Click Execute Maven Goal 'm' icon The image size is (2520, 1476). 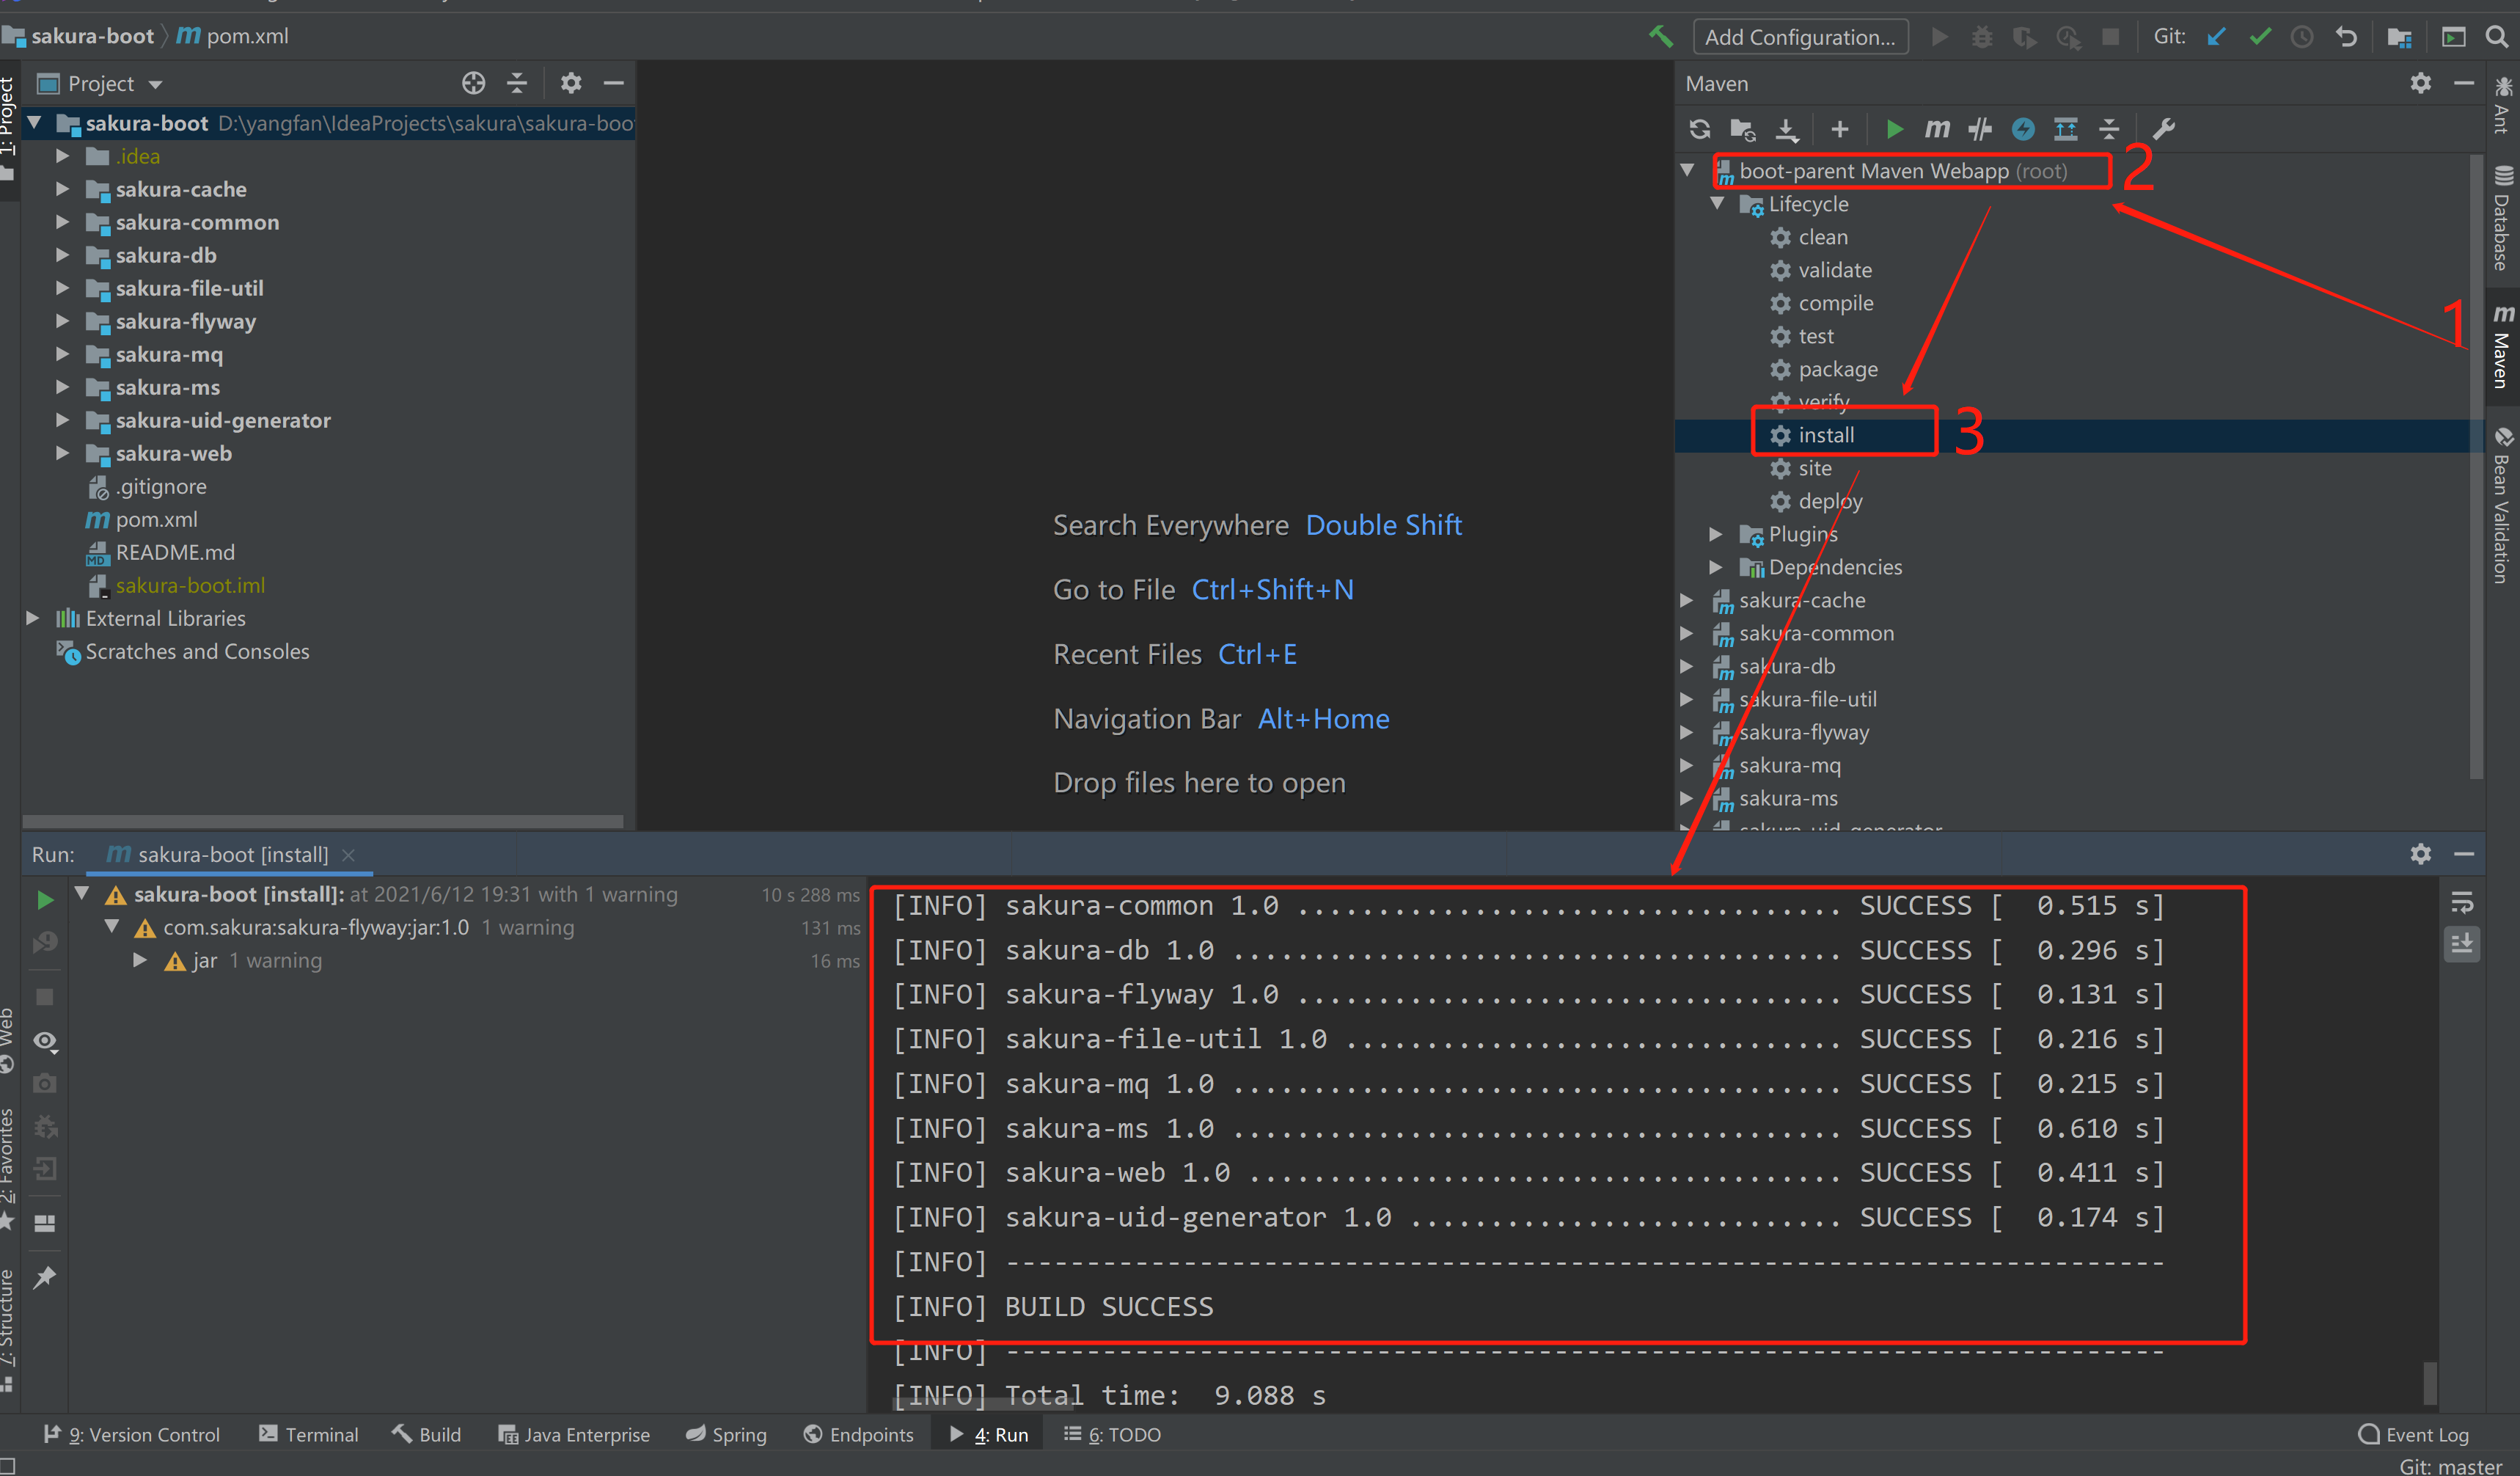(1937, 129)
